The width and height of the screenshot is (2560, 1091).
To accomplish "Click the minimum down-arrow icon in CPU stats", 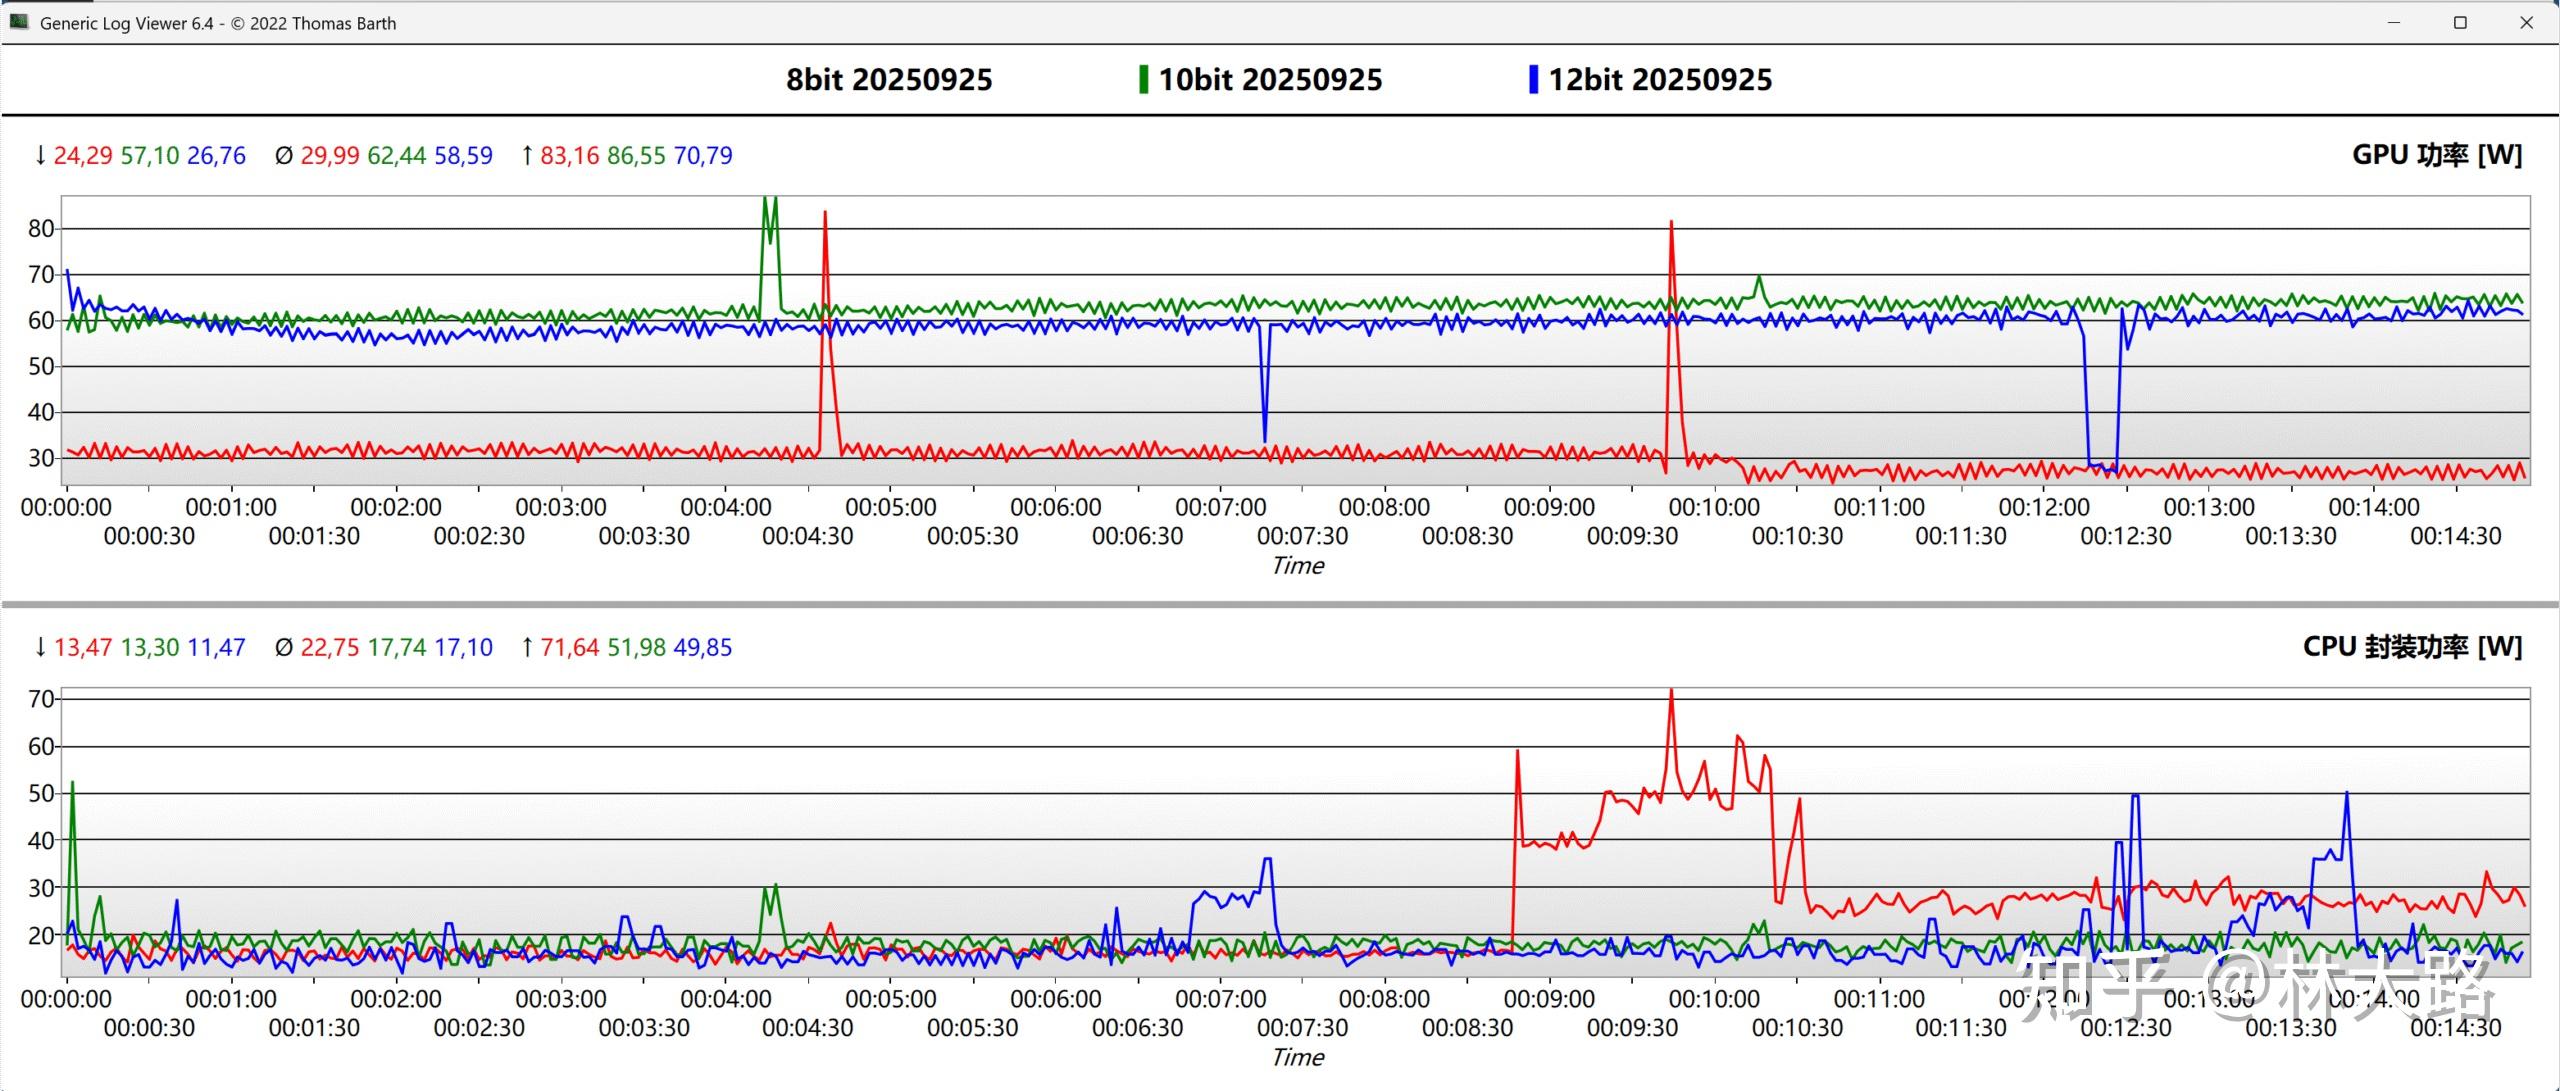I will pyautogui.click(x=40, y=647).
